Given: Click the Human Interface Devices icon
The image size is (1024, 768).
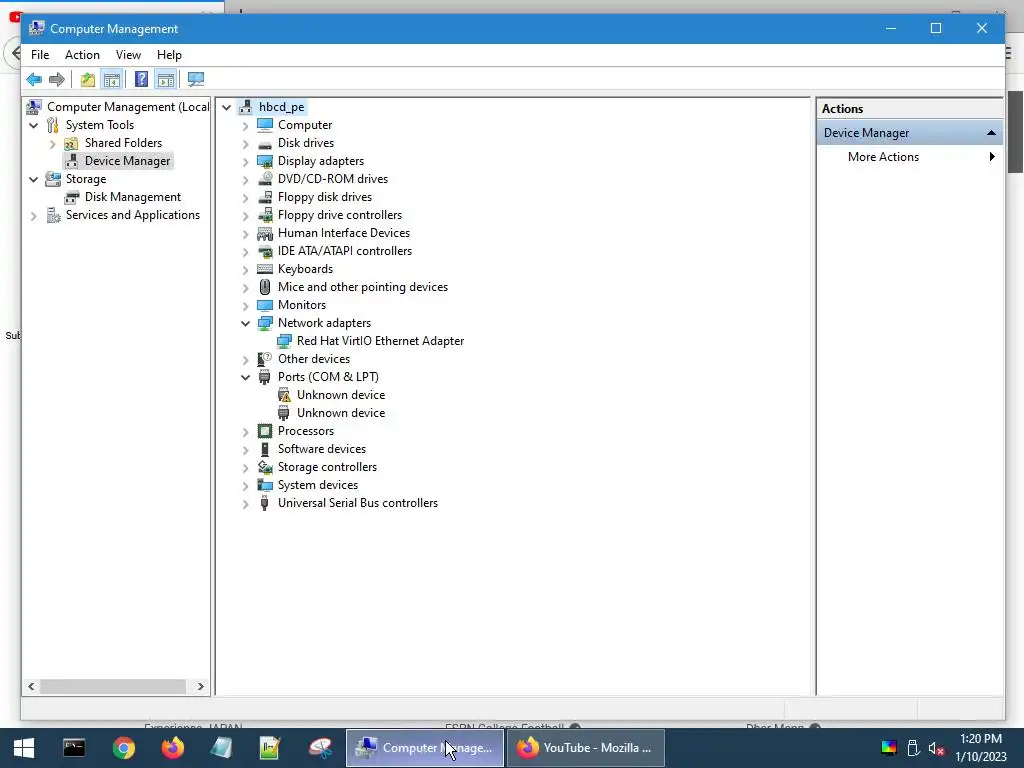Looking at the screenshot, I should point(264,233).
